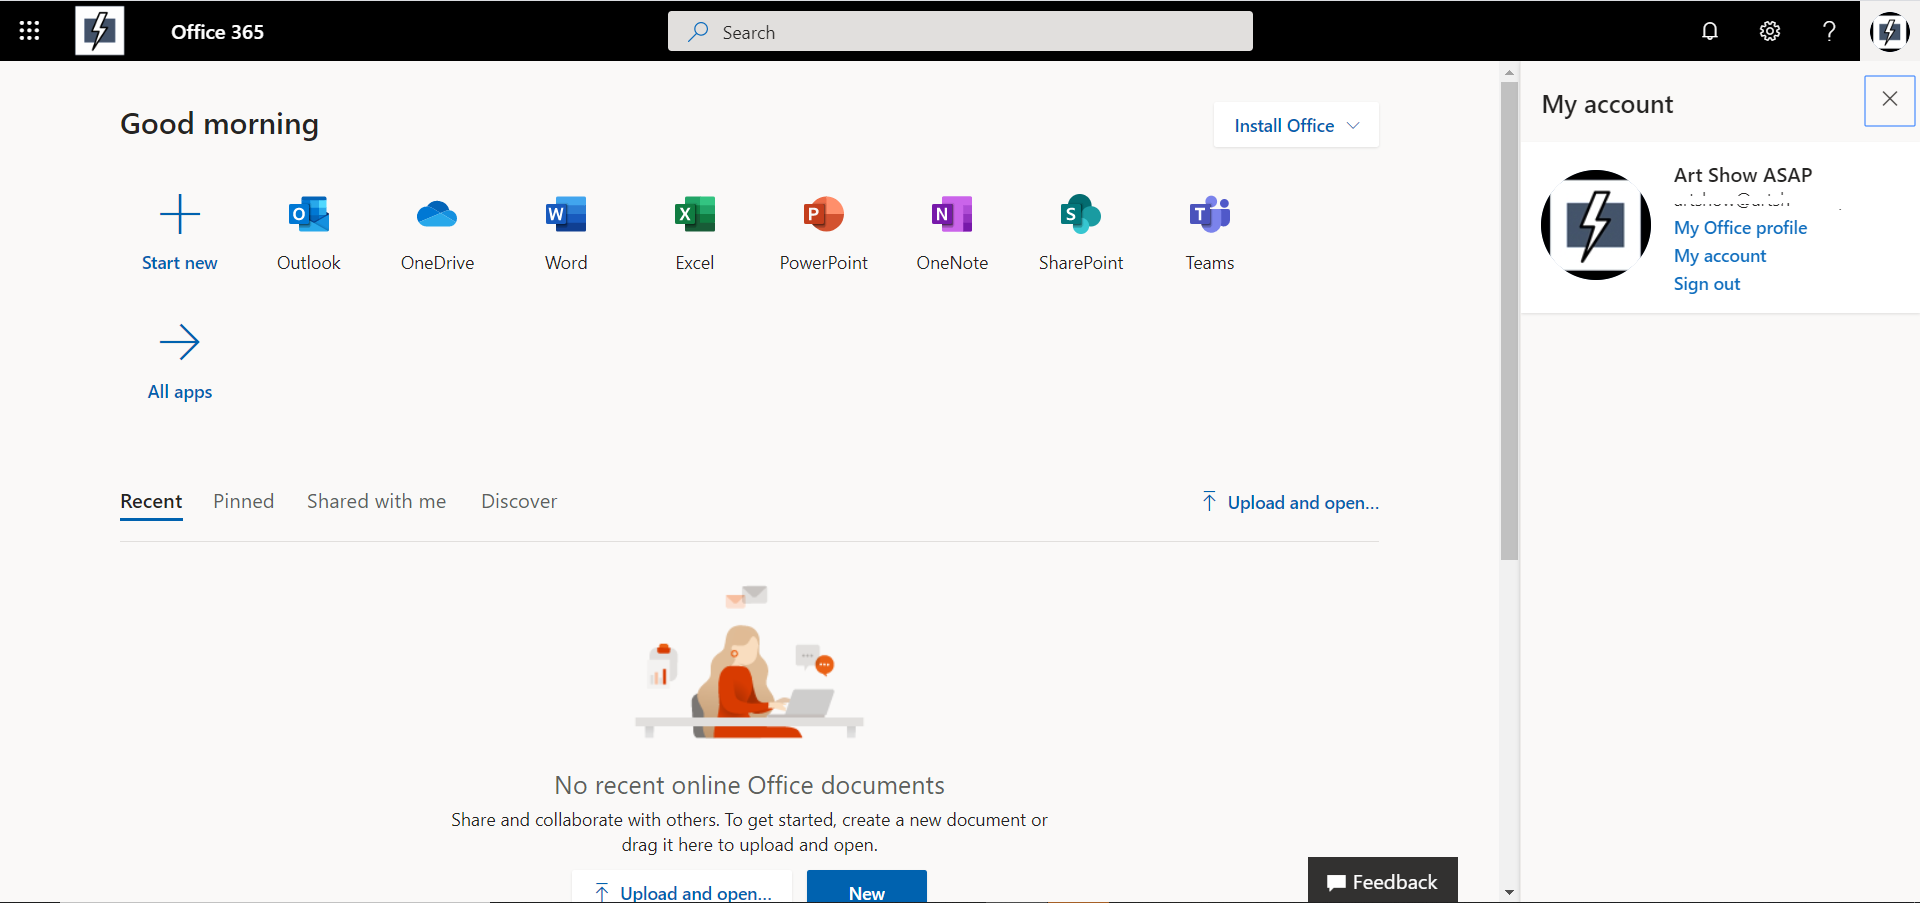Switch to the Pinned tab
Screen dimensions: 1920x903
(243, 501)
